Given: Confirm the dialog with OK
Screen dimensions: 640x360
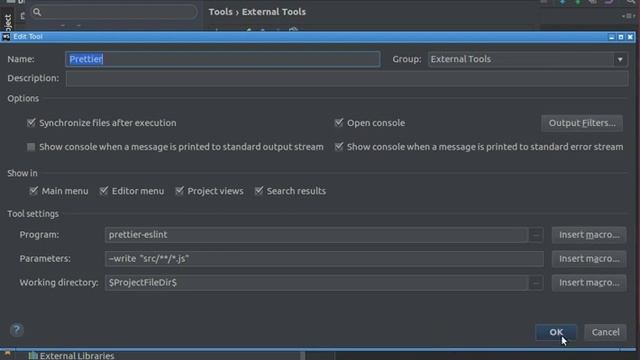Looking at the screenshot, I should [x=556, y=332].
